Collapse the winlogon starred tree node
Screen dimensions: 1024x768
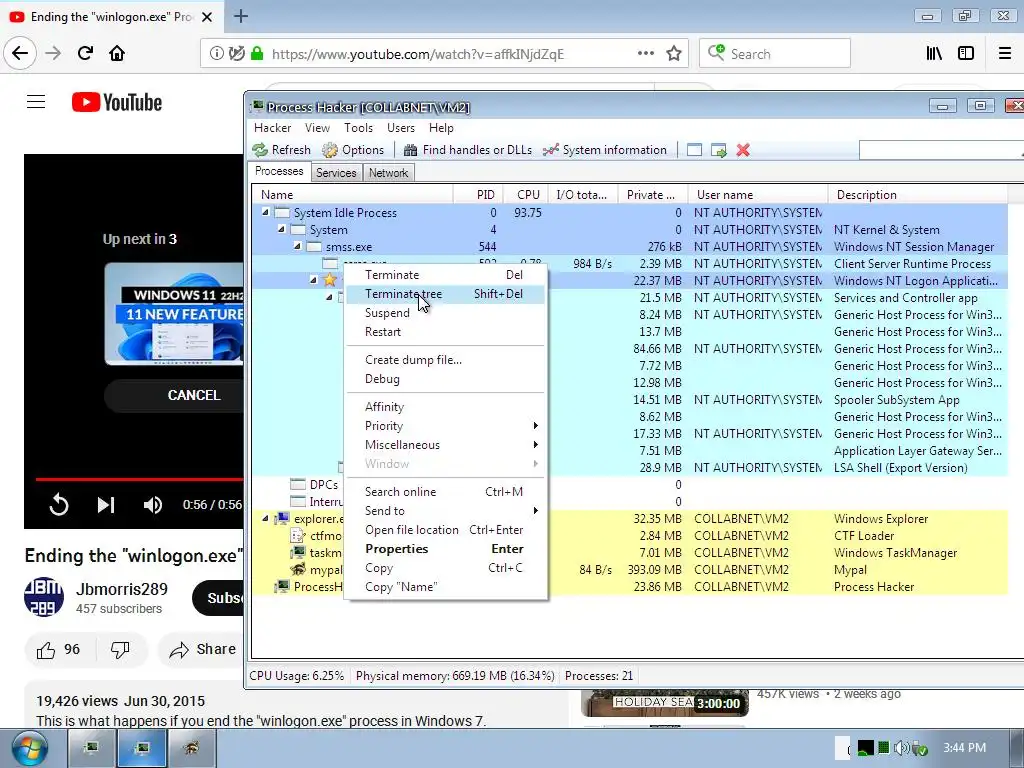pos(313,280)
